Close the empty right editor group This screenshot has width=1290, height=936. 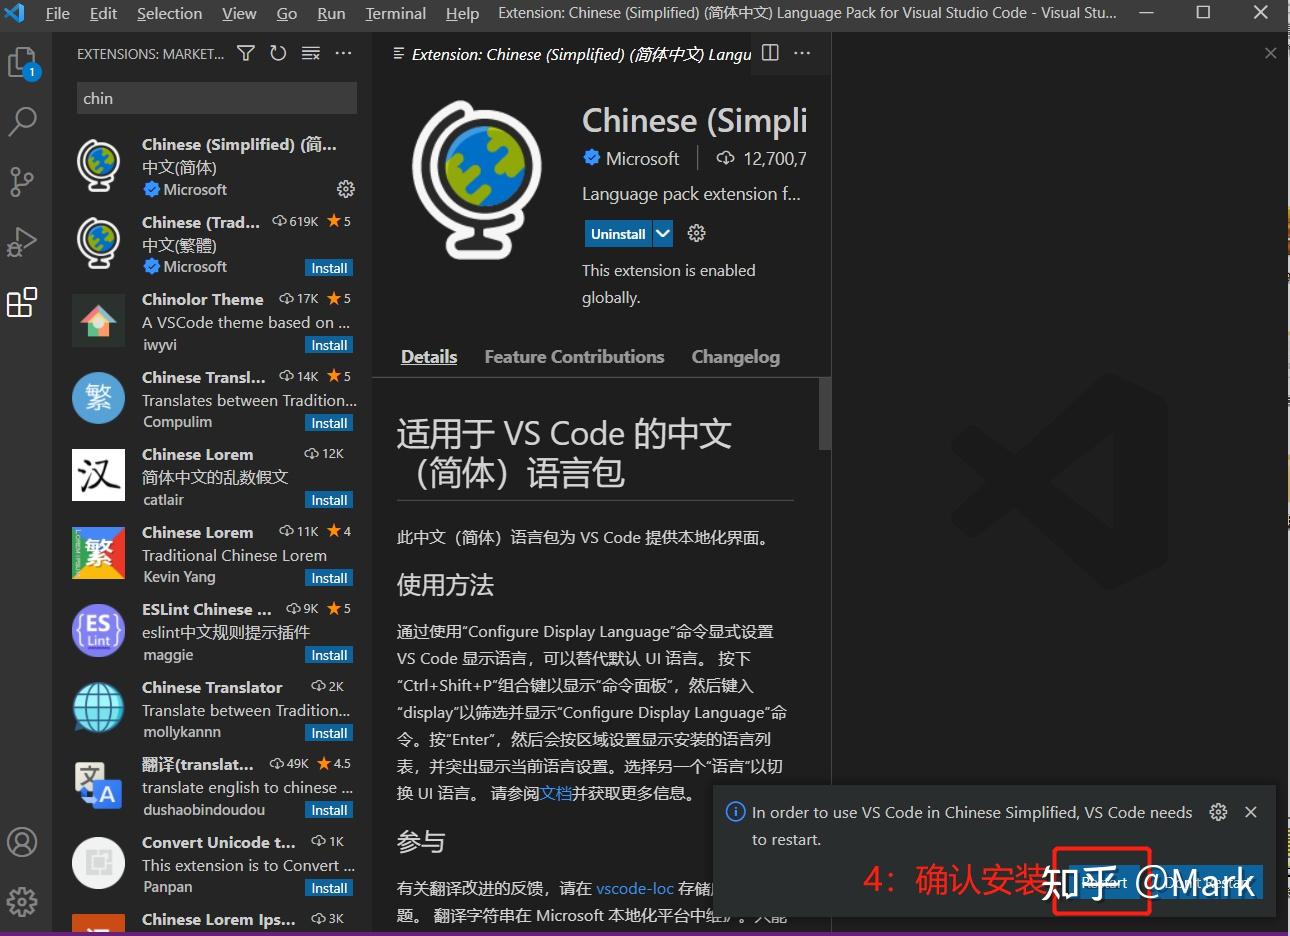coord(1270,53)
